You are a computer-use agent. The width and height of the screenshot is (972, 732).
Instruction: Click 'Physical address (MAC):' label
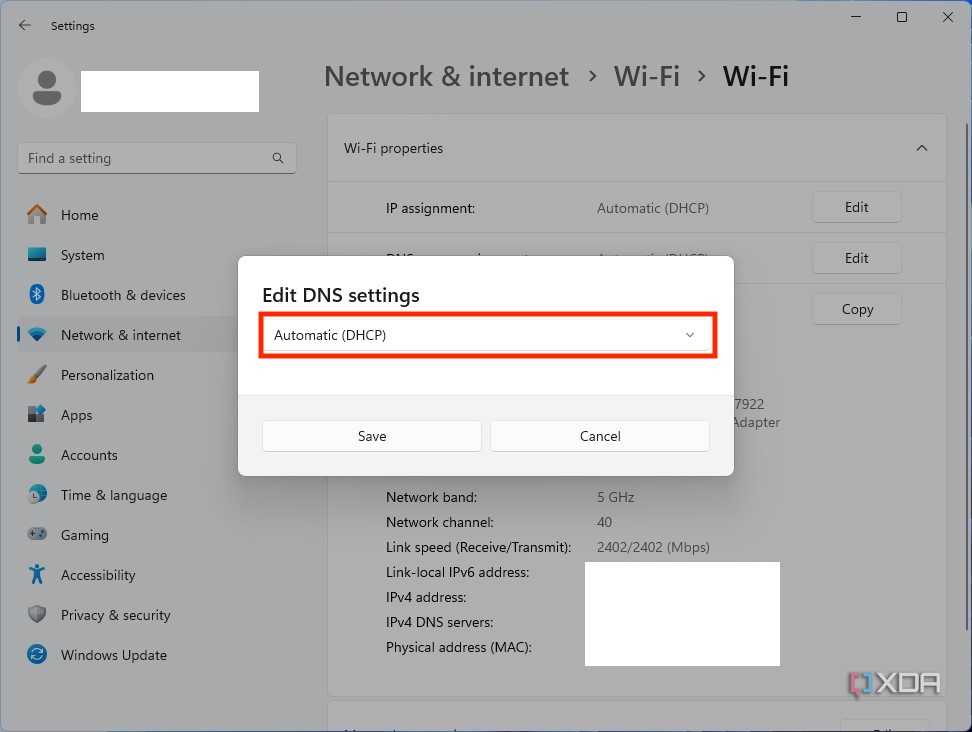point(459,648)
